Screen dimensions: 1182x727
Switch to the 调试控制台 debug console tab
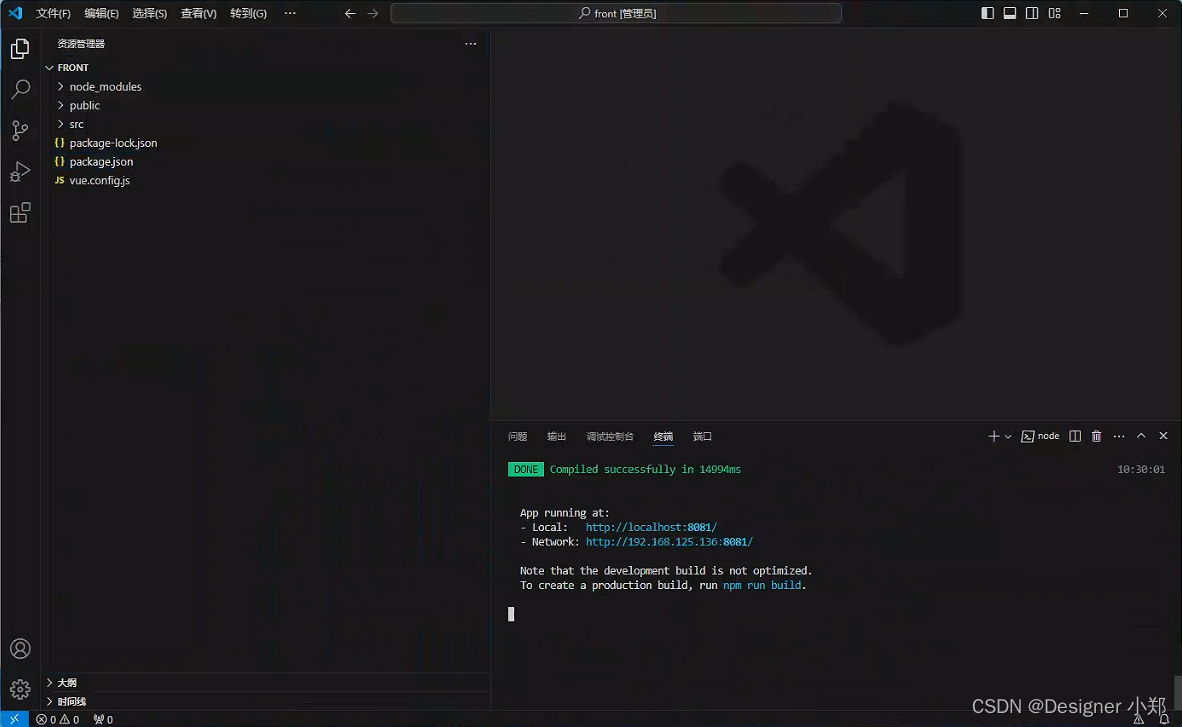(x=610, y=437)
